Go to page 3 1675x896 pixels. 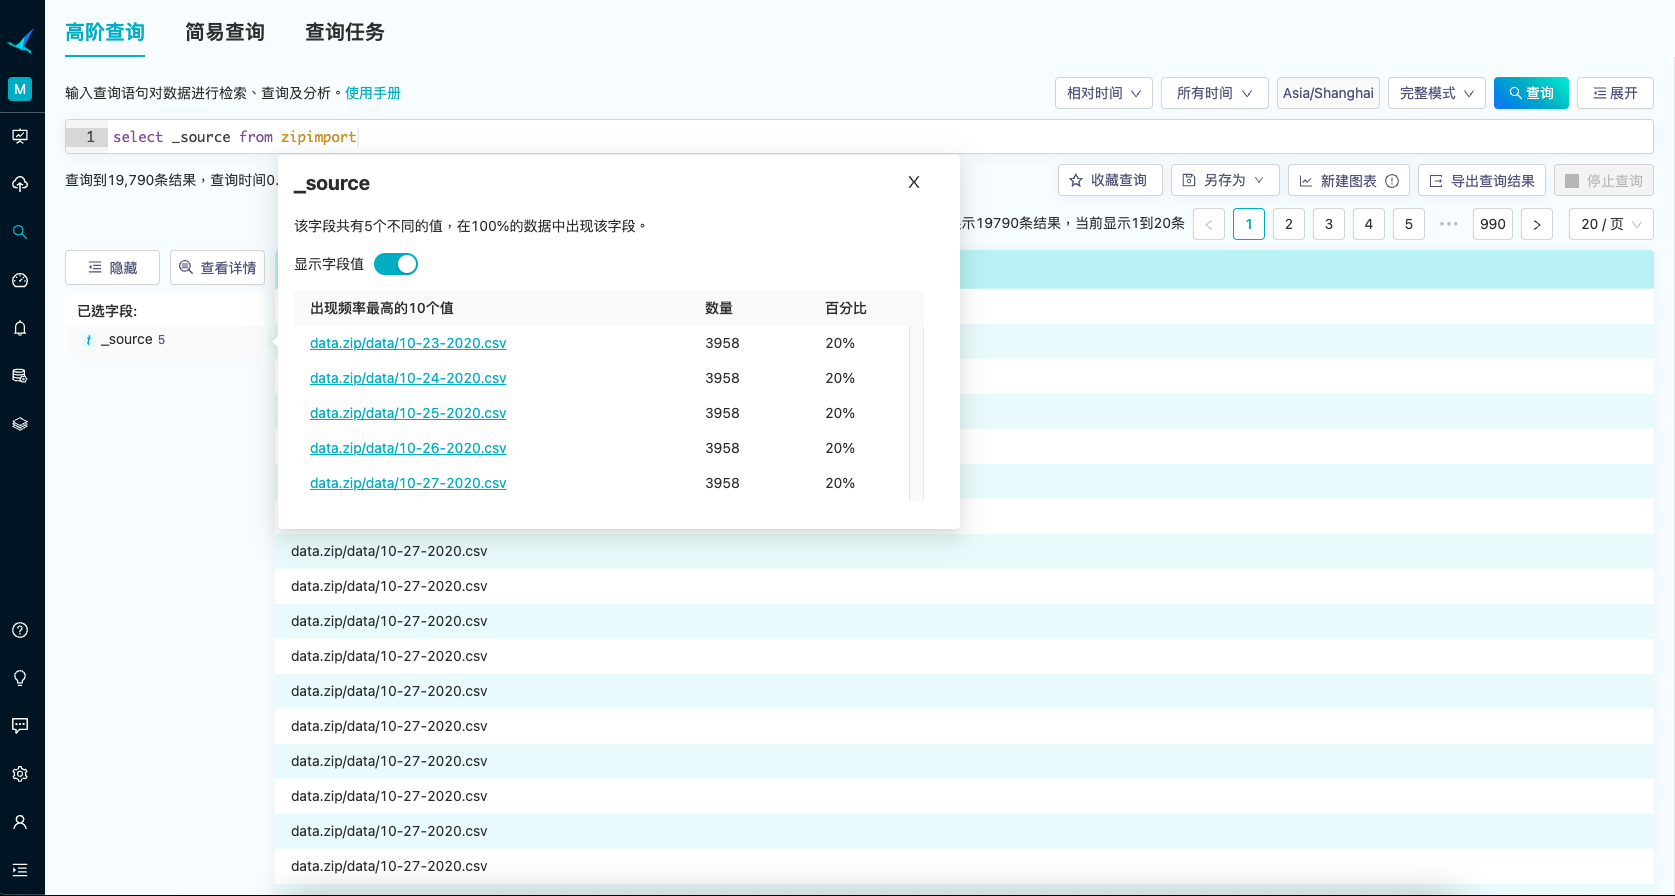[x=1329, y=224]
